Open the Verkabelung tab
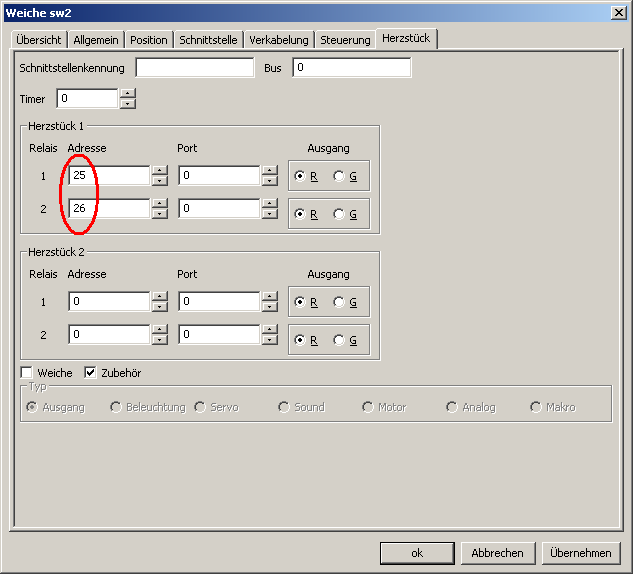The height and width of the screenshot is (574, 633). point(279,40)
